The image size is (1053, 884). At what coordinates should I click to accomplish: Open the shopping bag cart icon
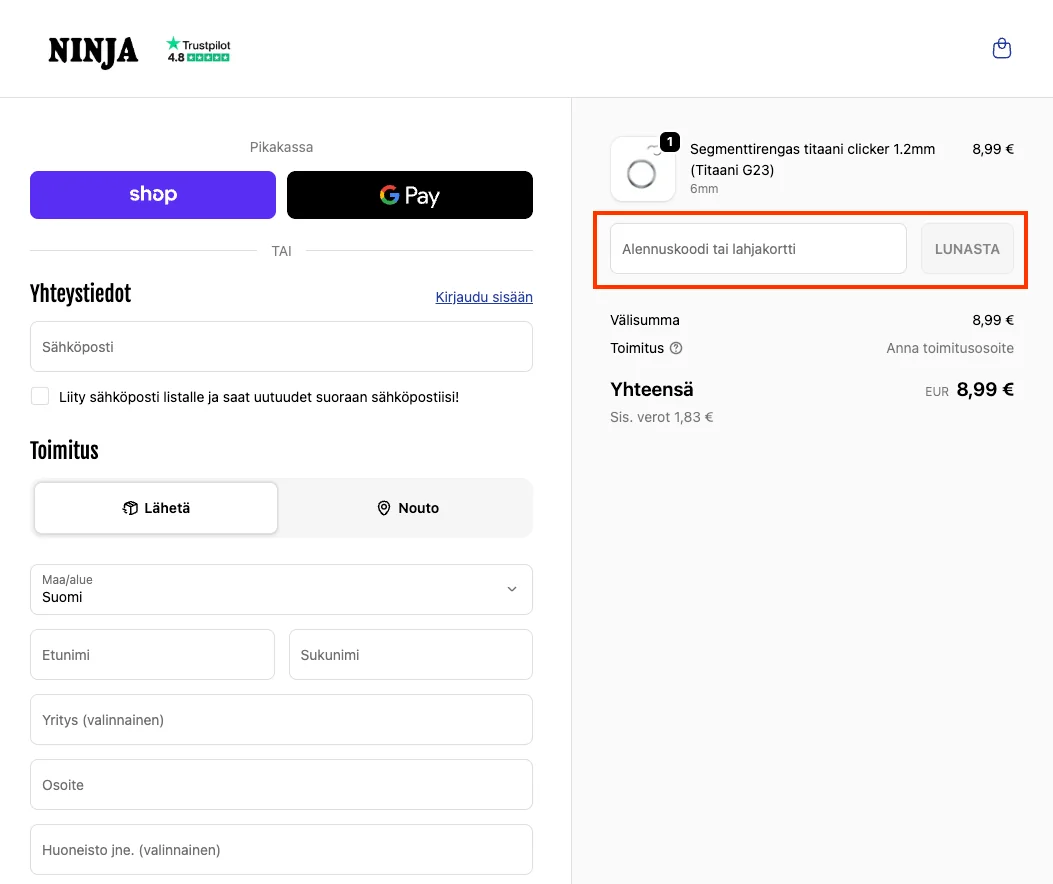click(1001, 48)
